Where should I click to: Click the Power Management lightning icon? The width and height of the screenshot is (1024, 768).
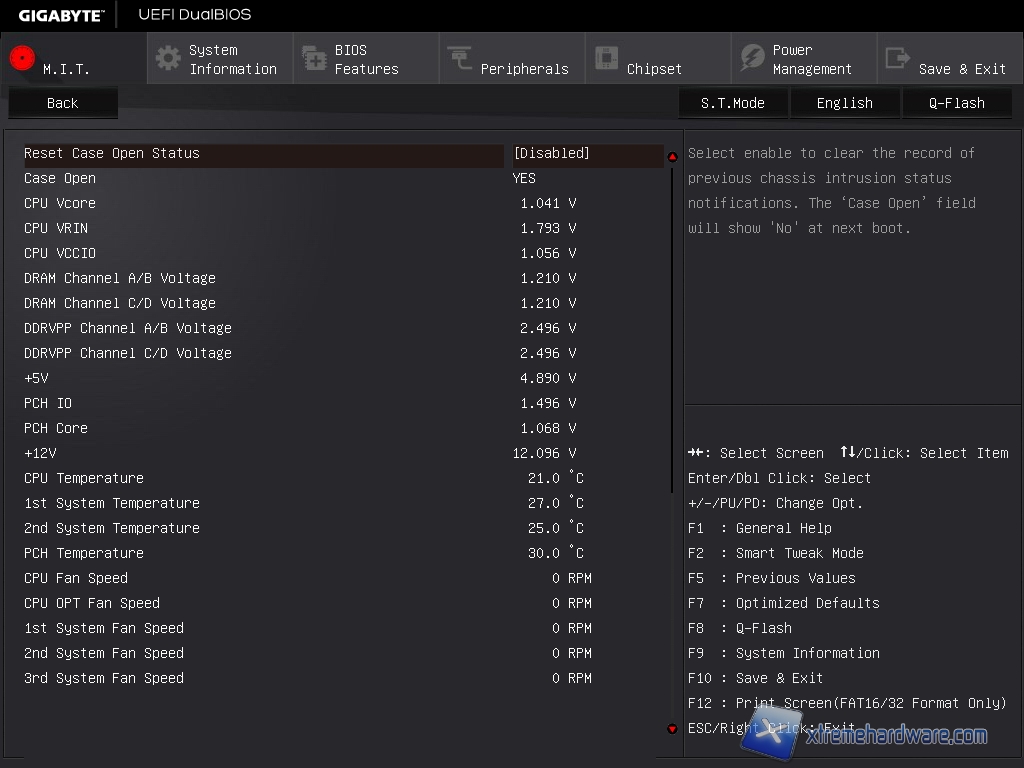tap(752, 59)
